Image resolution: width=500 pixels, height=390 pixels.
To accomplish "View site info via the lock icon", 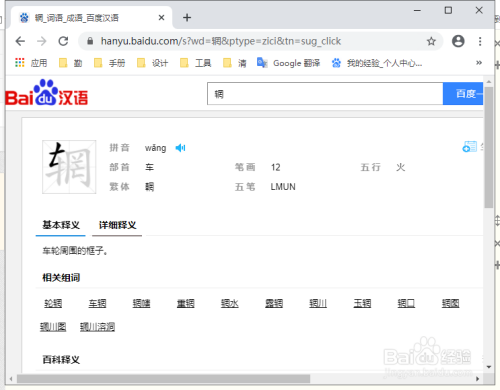I will click(90, 41).
